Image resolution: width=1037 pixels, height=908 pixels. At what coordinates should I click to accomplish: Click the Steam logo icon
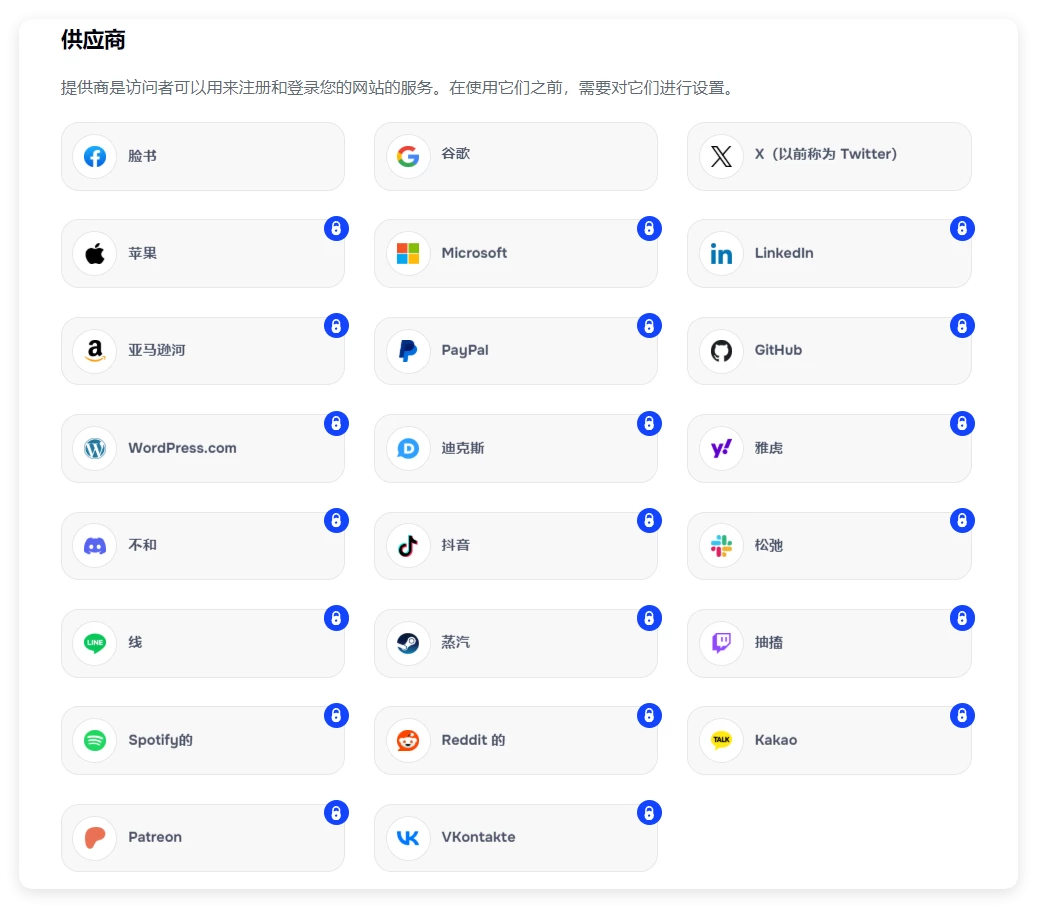coord(408,643)
